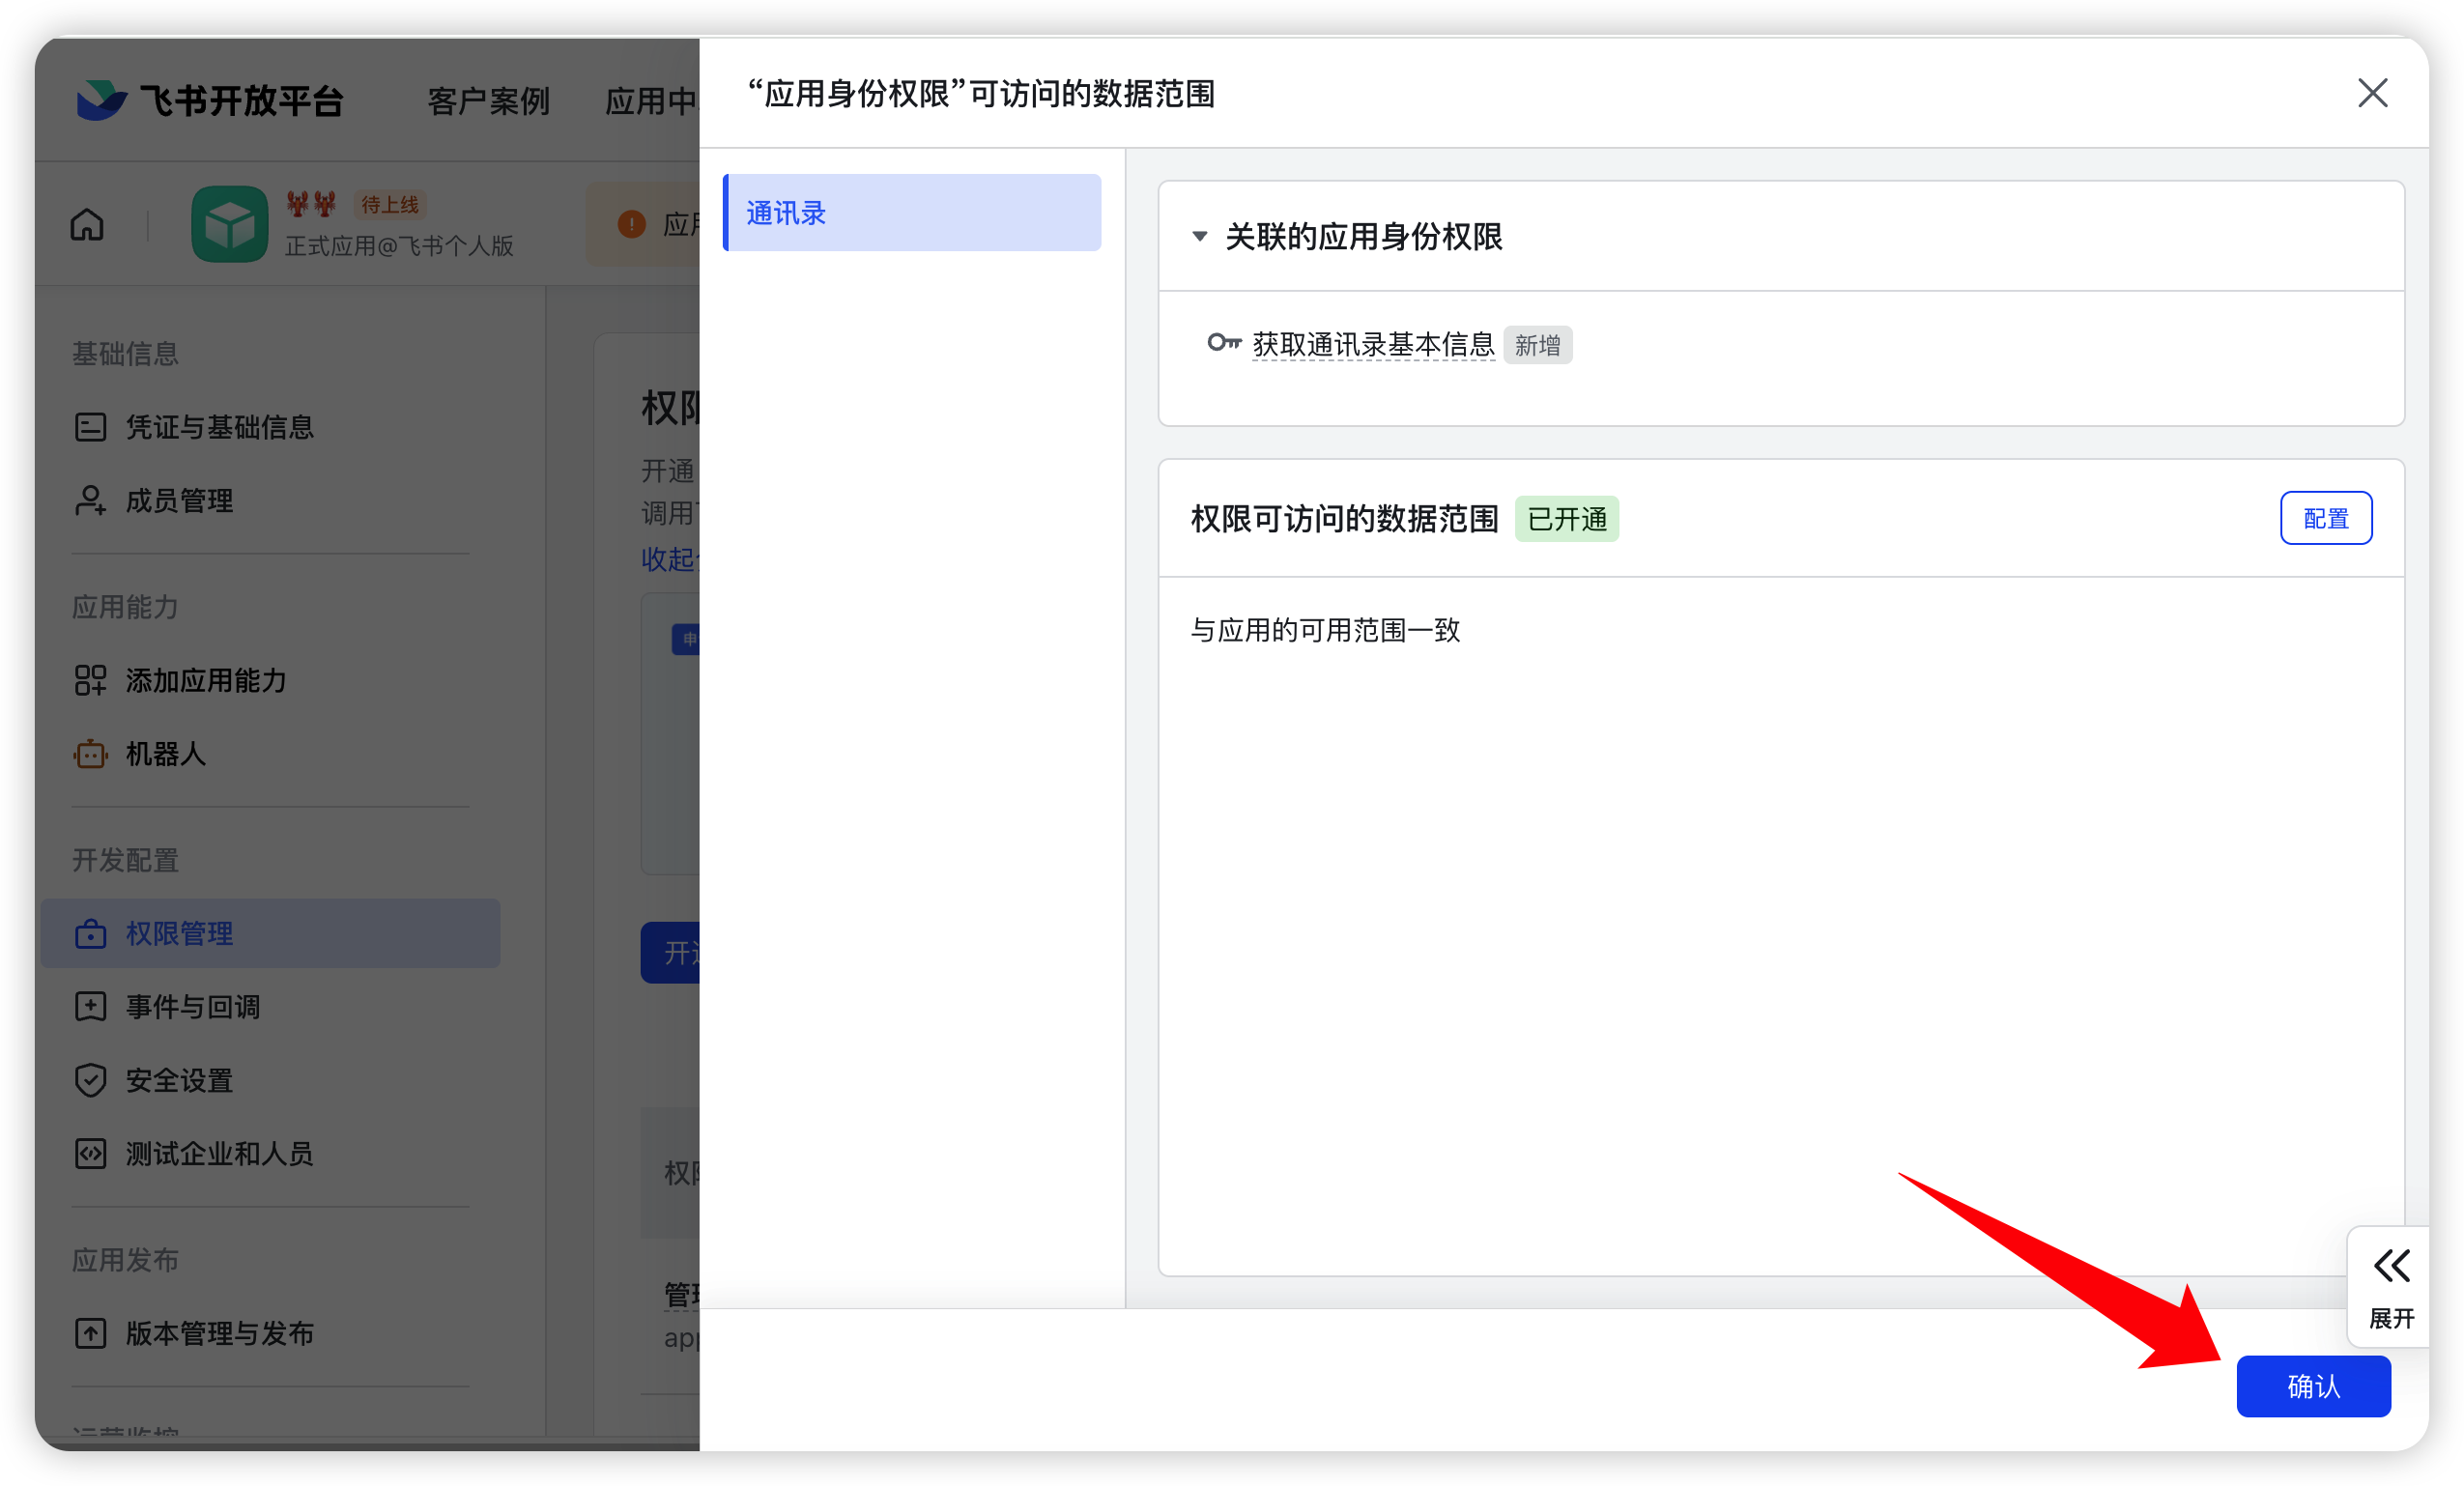Go to 凭证与基础信息 in sidebar
The height and width of the screenshot is (1486, 2464).
[219, 428]
